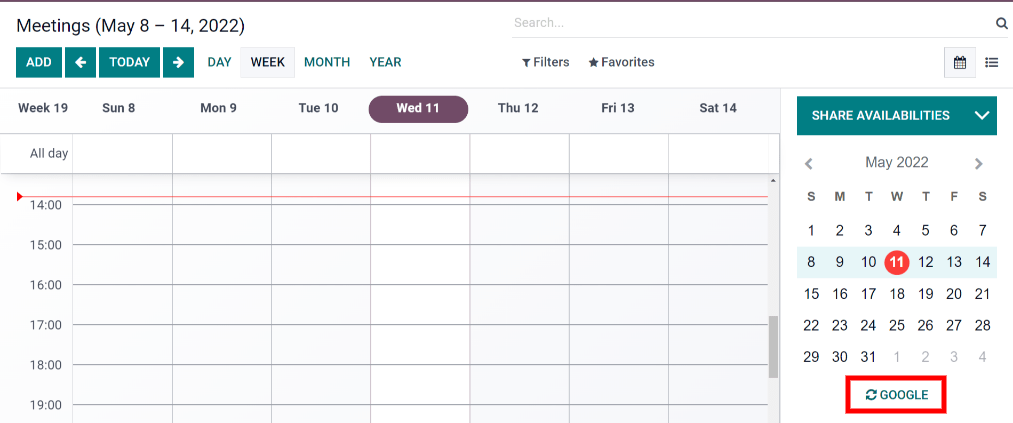Open the Filters dropdown
Image resolution: width=1013 pixels, height=423 pixels.
[x=546, y=62]
